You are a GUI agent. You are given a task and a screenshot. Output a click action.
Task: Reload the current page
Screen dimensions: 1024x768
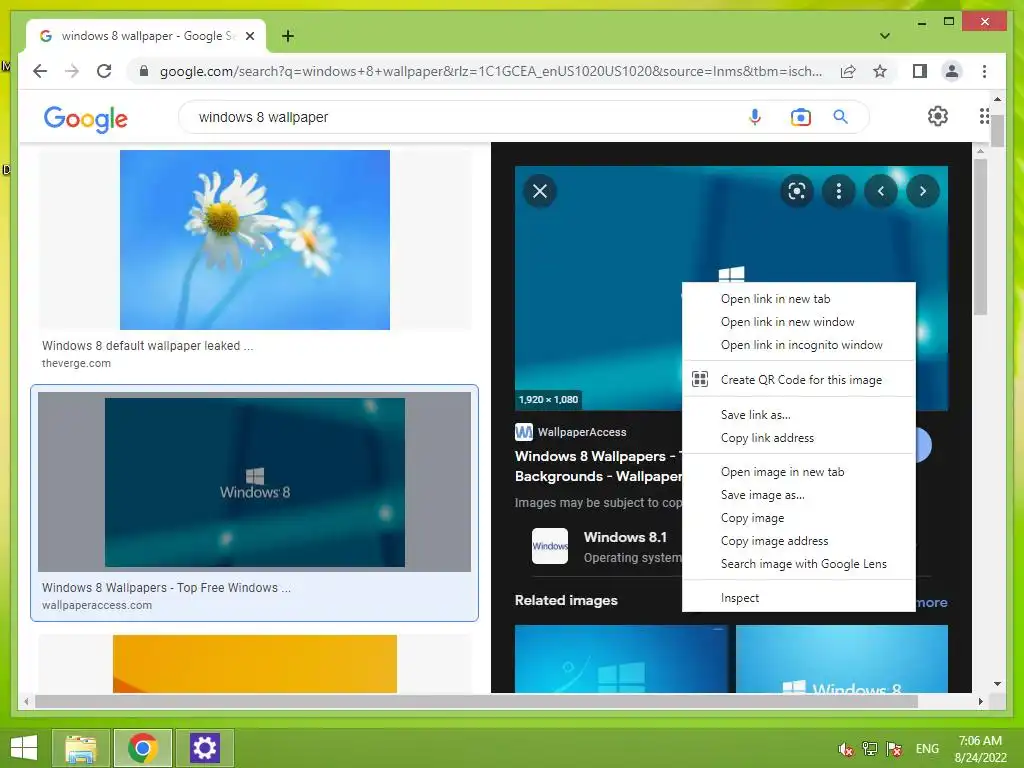[104, 71]
